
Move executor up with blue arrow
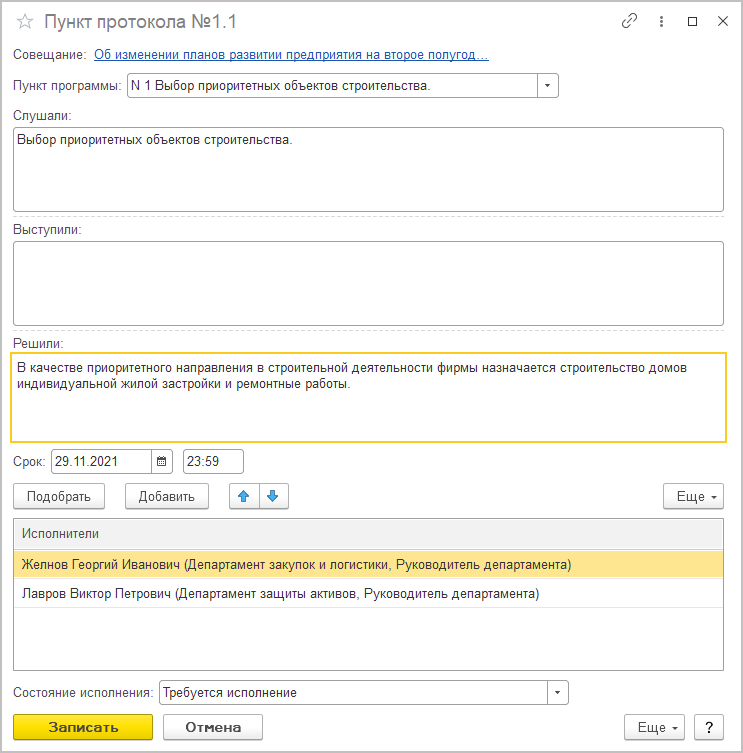(244, 496)
